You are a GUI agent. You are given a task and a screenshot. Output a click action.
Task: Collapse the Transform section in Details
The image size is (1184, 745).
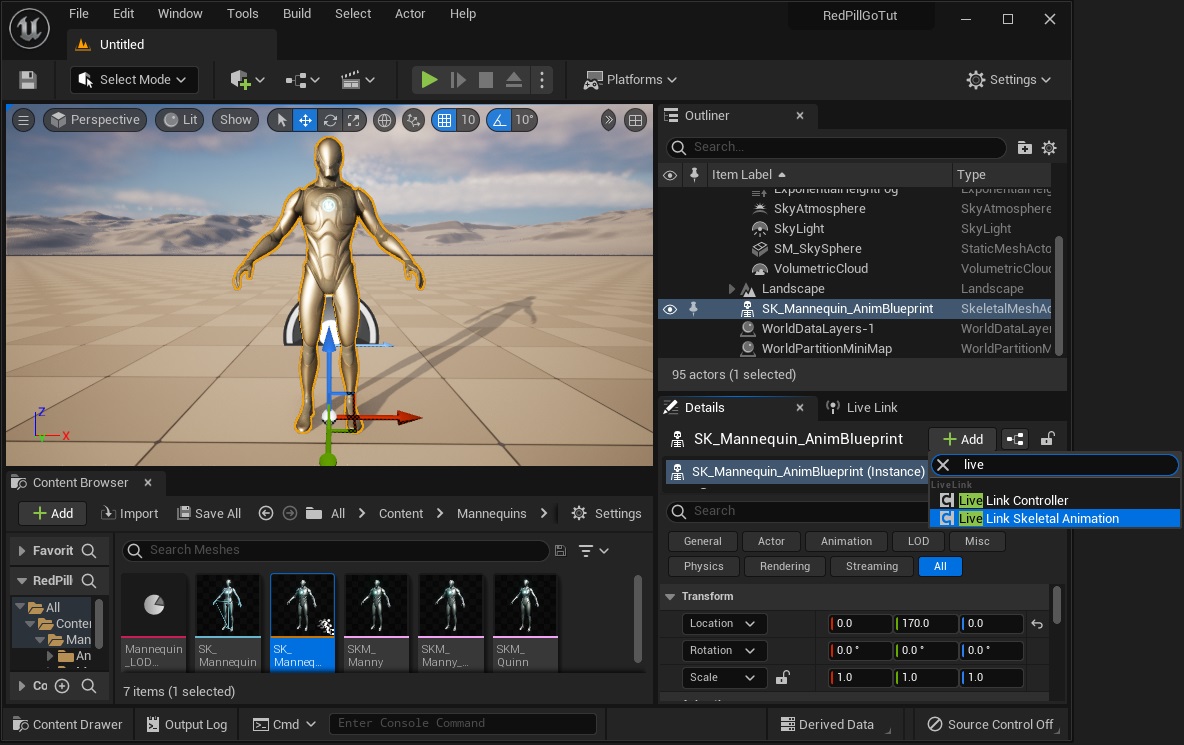[668, 597]
